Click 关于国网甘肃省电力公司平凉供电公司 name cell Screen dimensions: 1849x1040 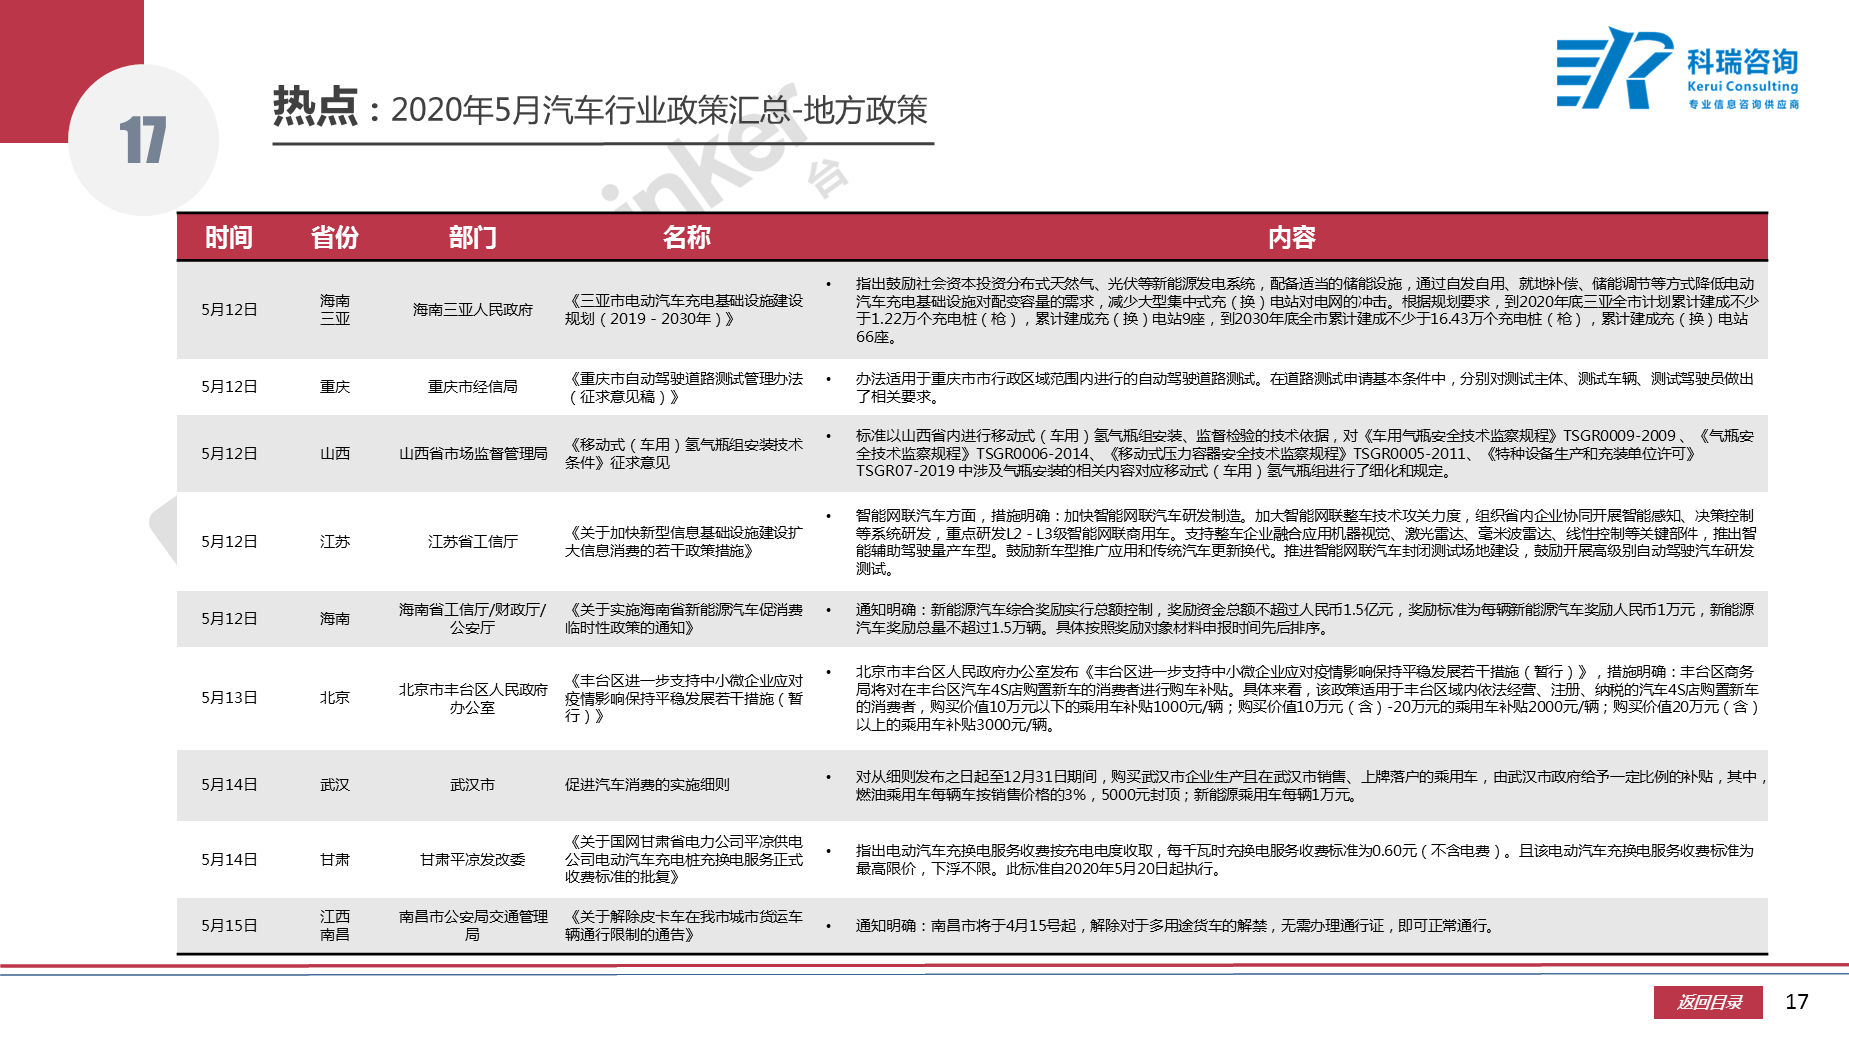[x=684, y=860]
